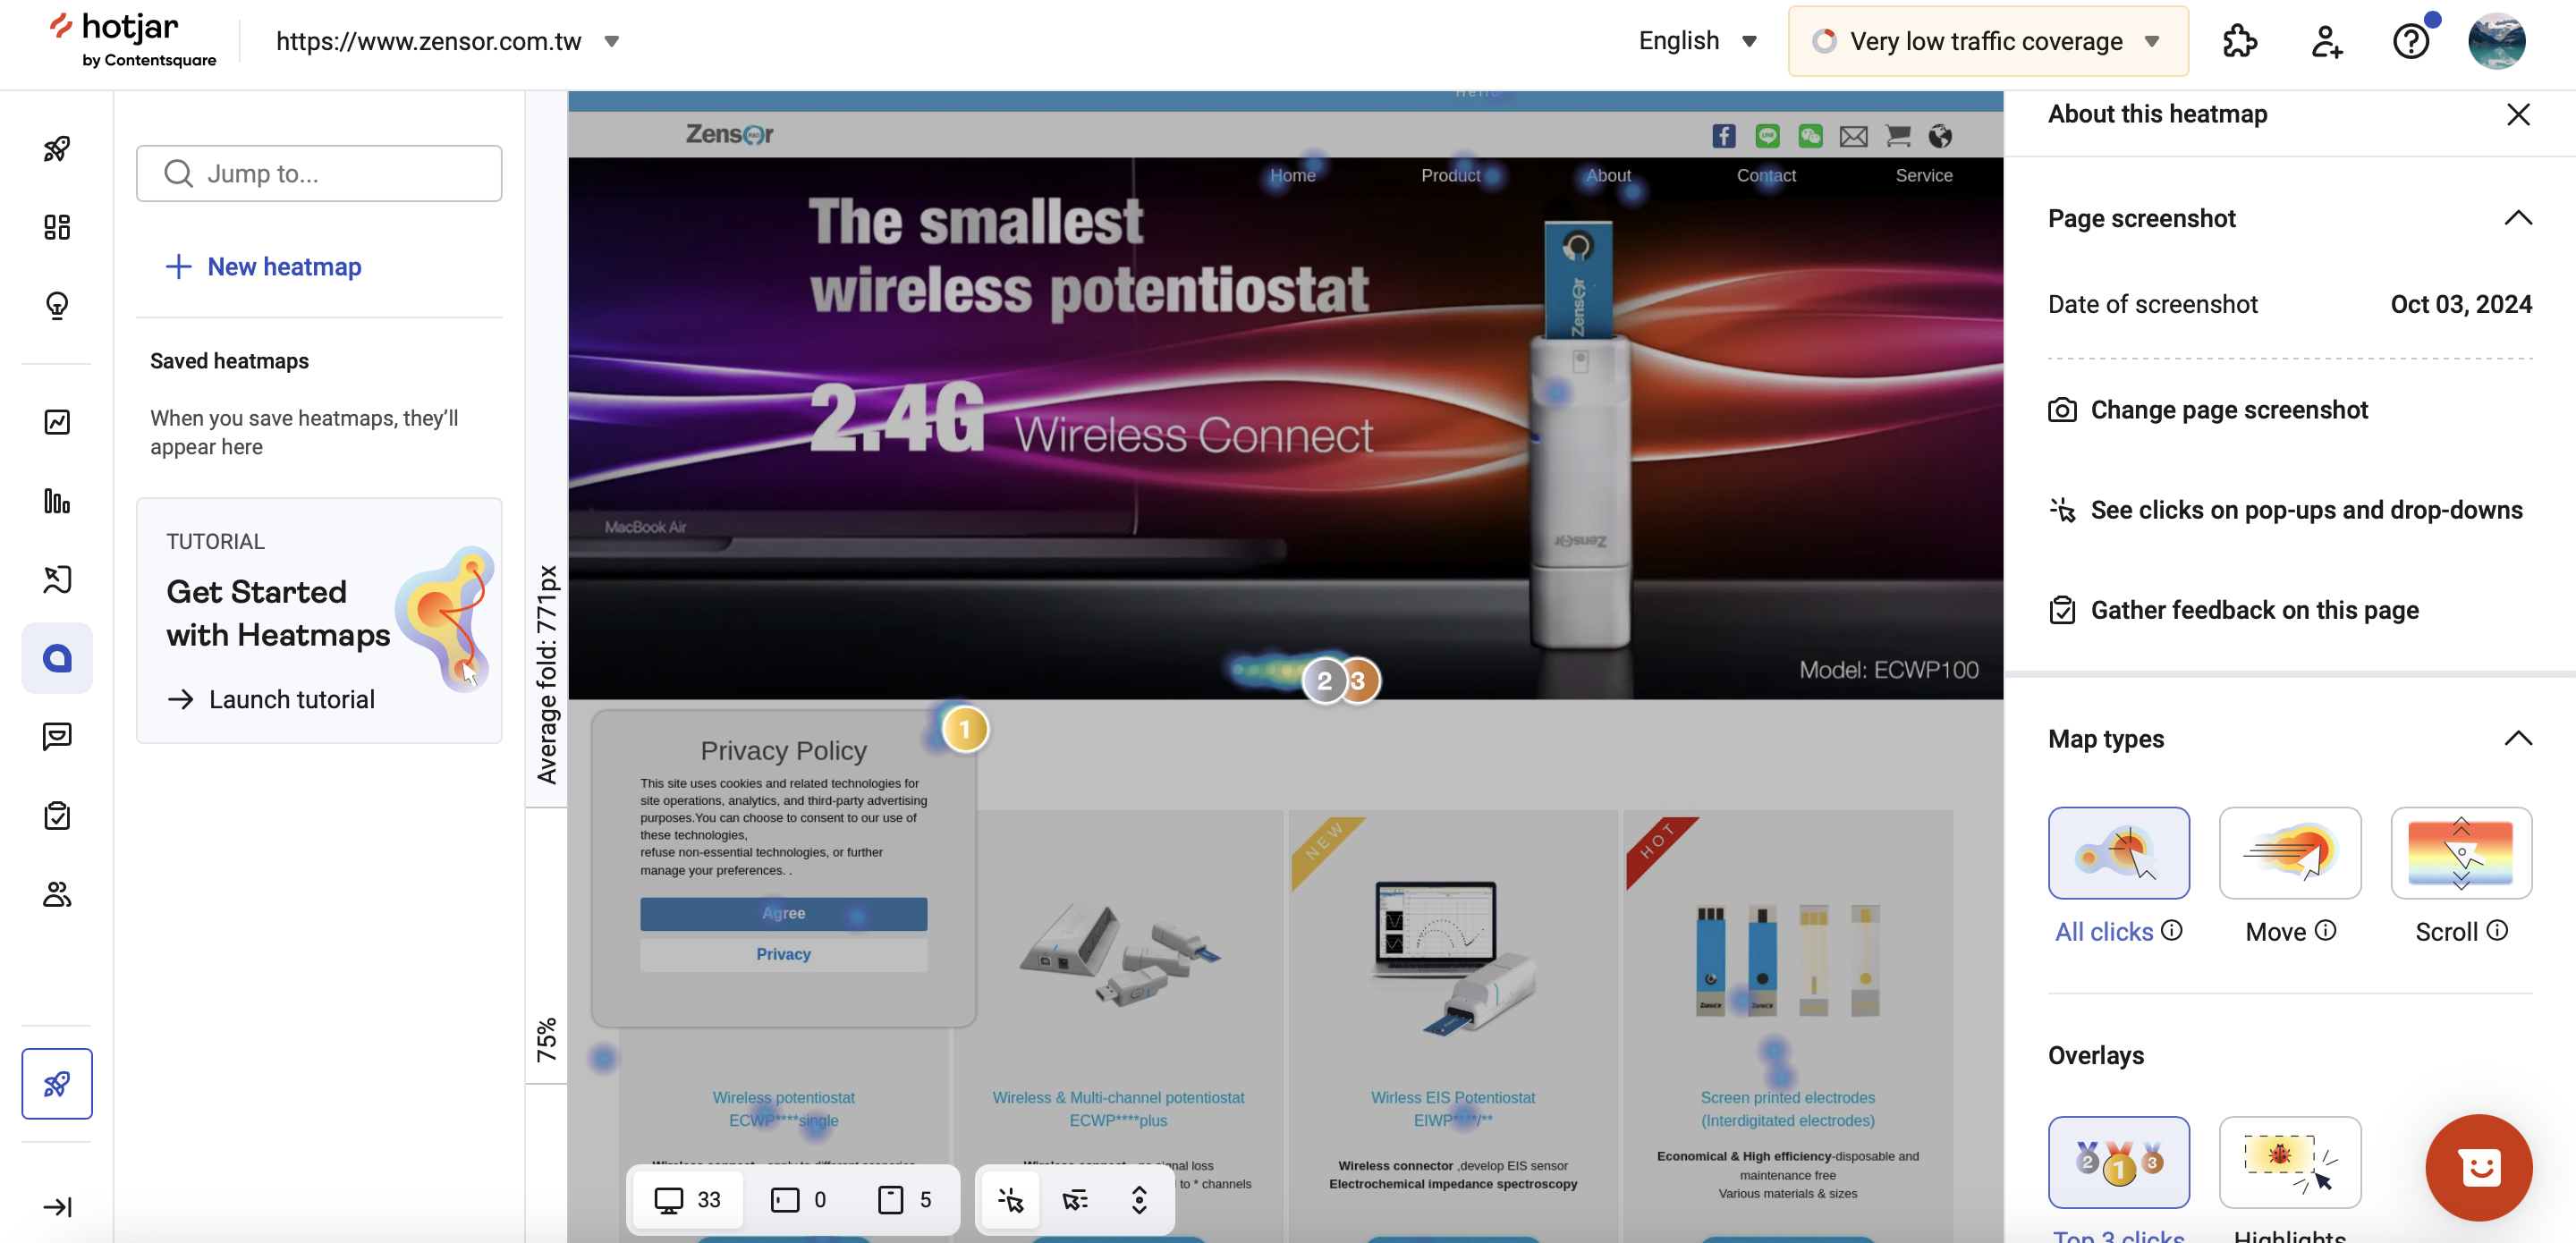Open the Scroll info icon
Image resolution: width=2576 pixels, height=1243 pixels.
coord(2496,930)
